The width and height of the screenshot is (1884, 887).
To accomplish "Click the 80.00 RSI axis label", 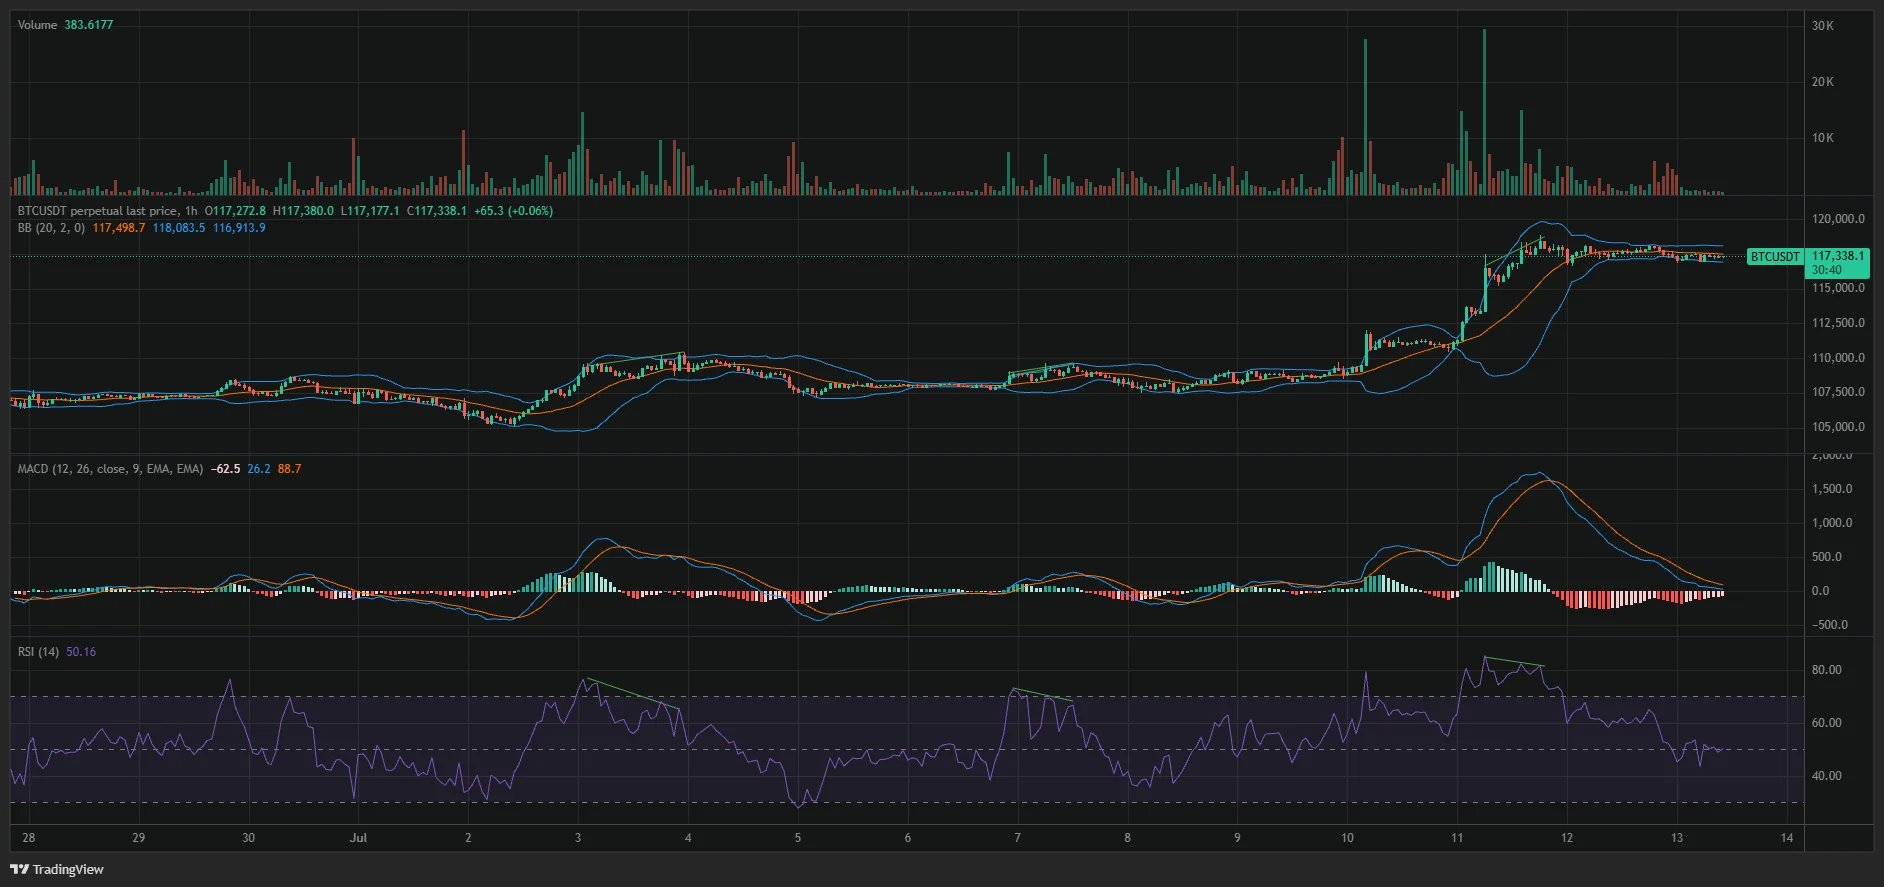I will [1827, 670].
